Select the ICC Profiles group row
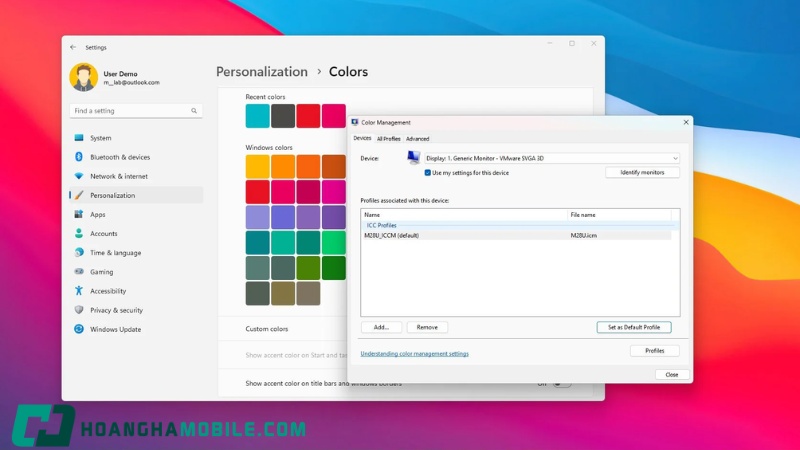 (516, 225)
